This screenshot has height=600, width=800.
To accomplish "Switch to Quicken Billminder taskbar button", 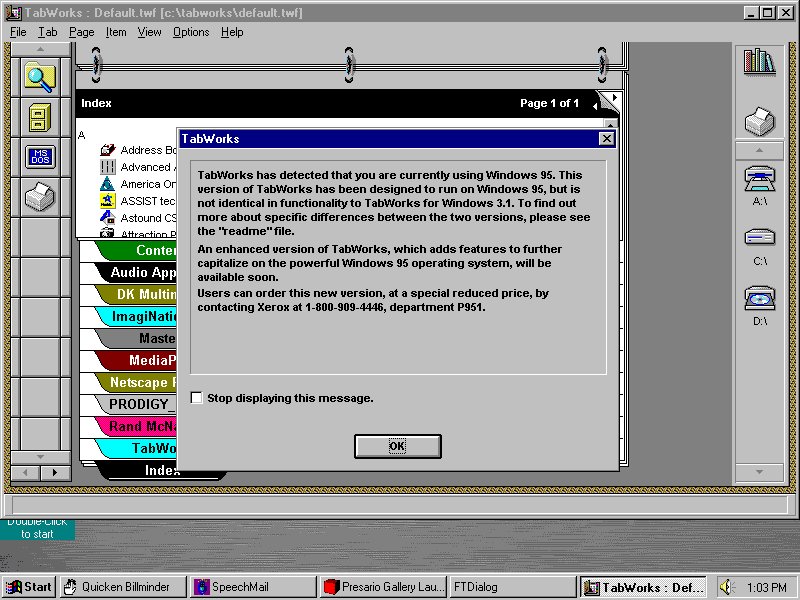I will 123,587.
